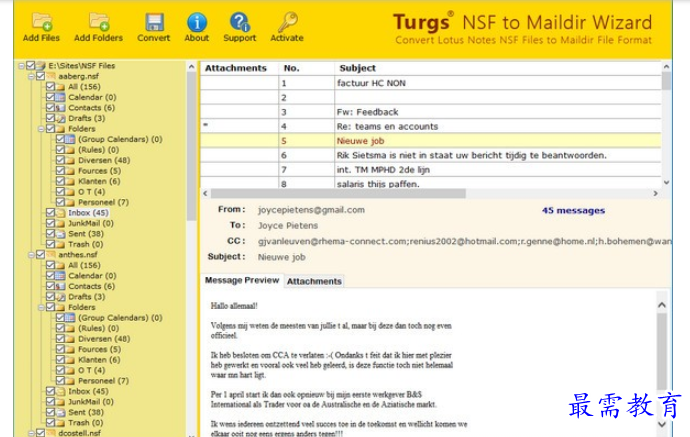Click the aaberg.nsf file icon
The height and width of the screenshot is (437, 690).
point(51,76)
